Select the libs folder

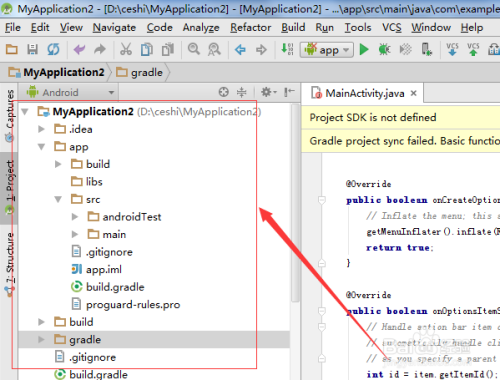point(87,182)
